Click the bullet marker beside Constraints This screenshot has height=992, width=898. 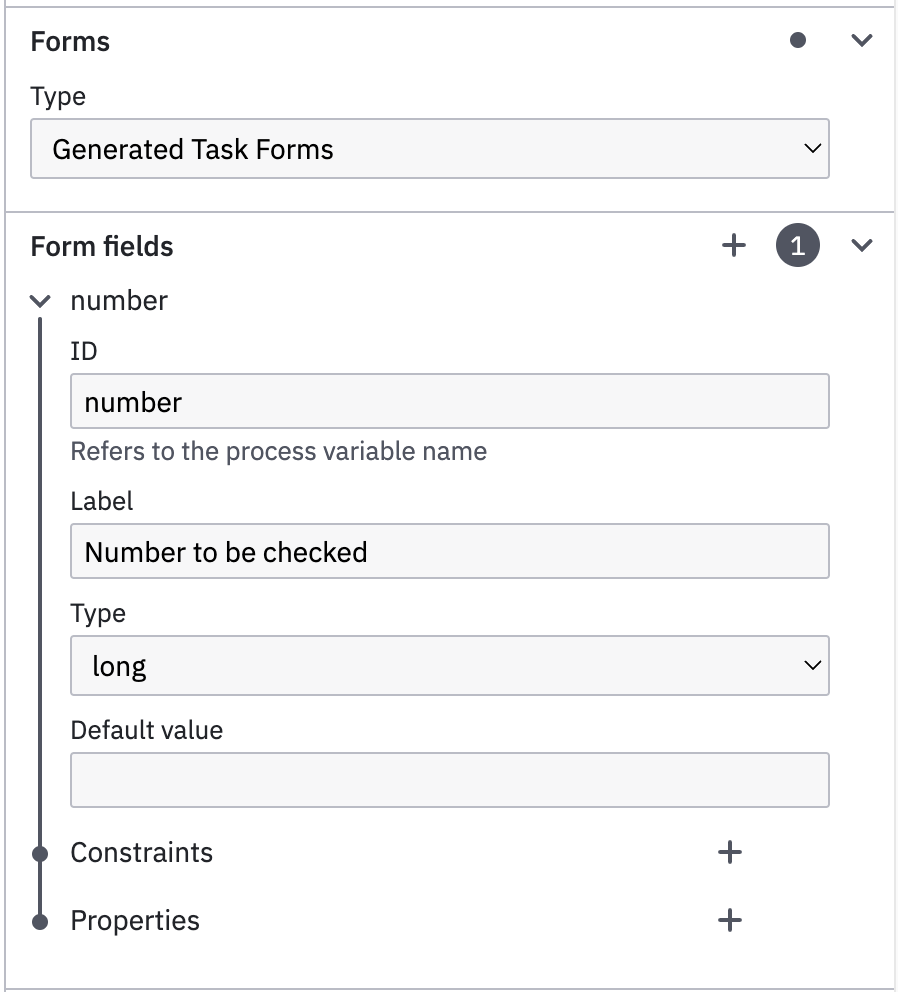[x=40, y=854]
